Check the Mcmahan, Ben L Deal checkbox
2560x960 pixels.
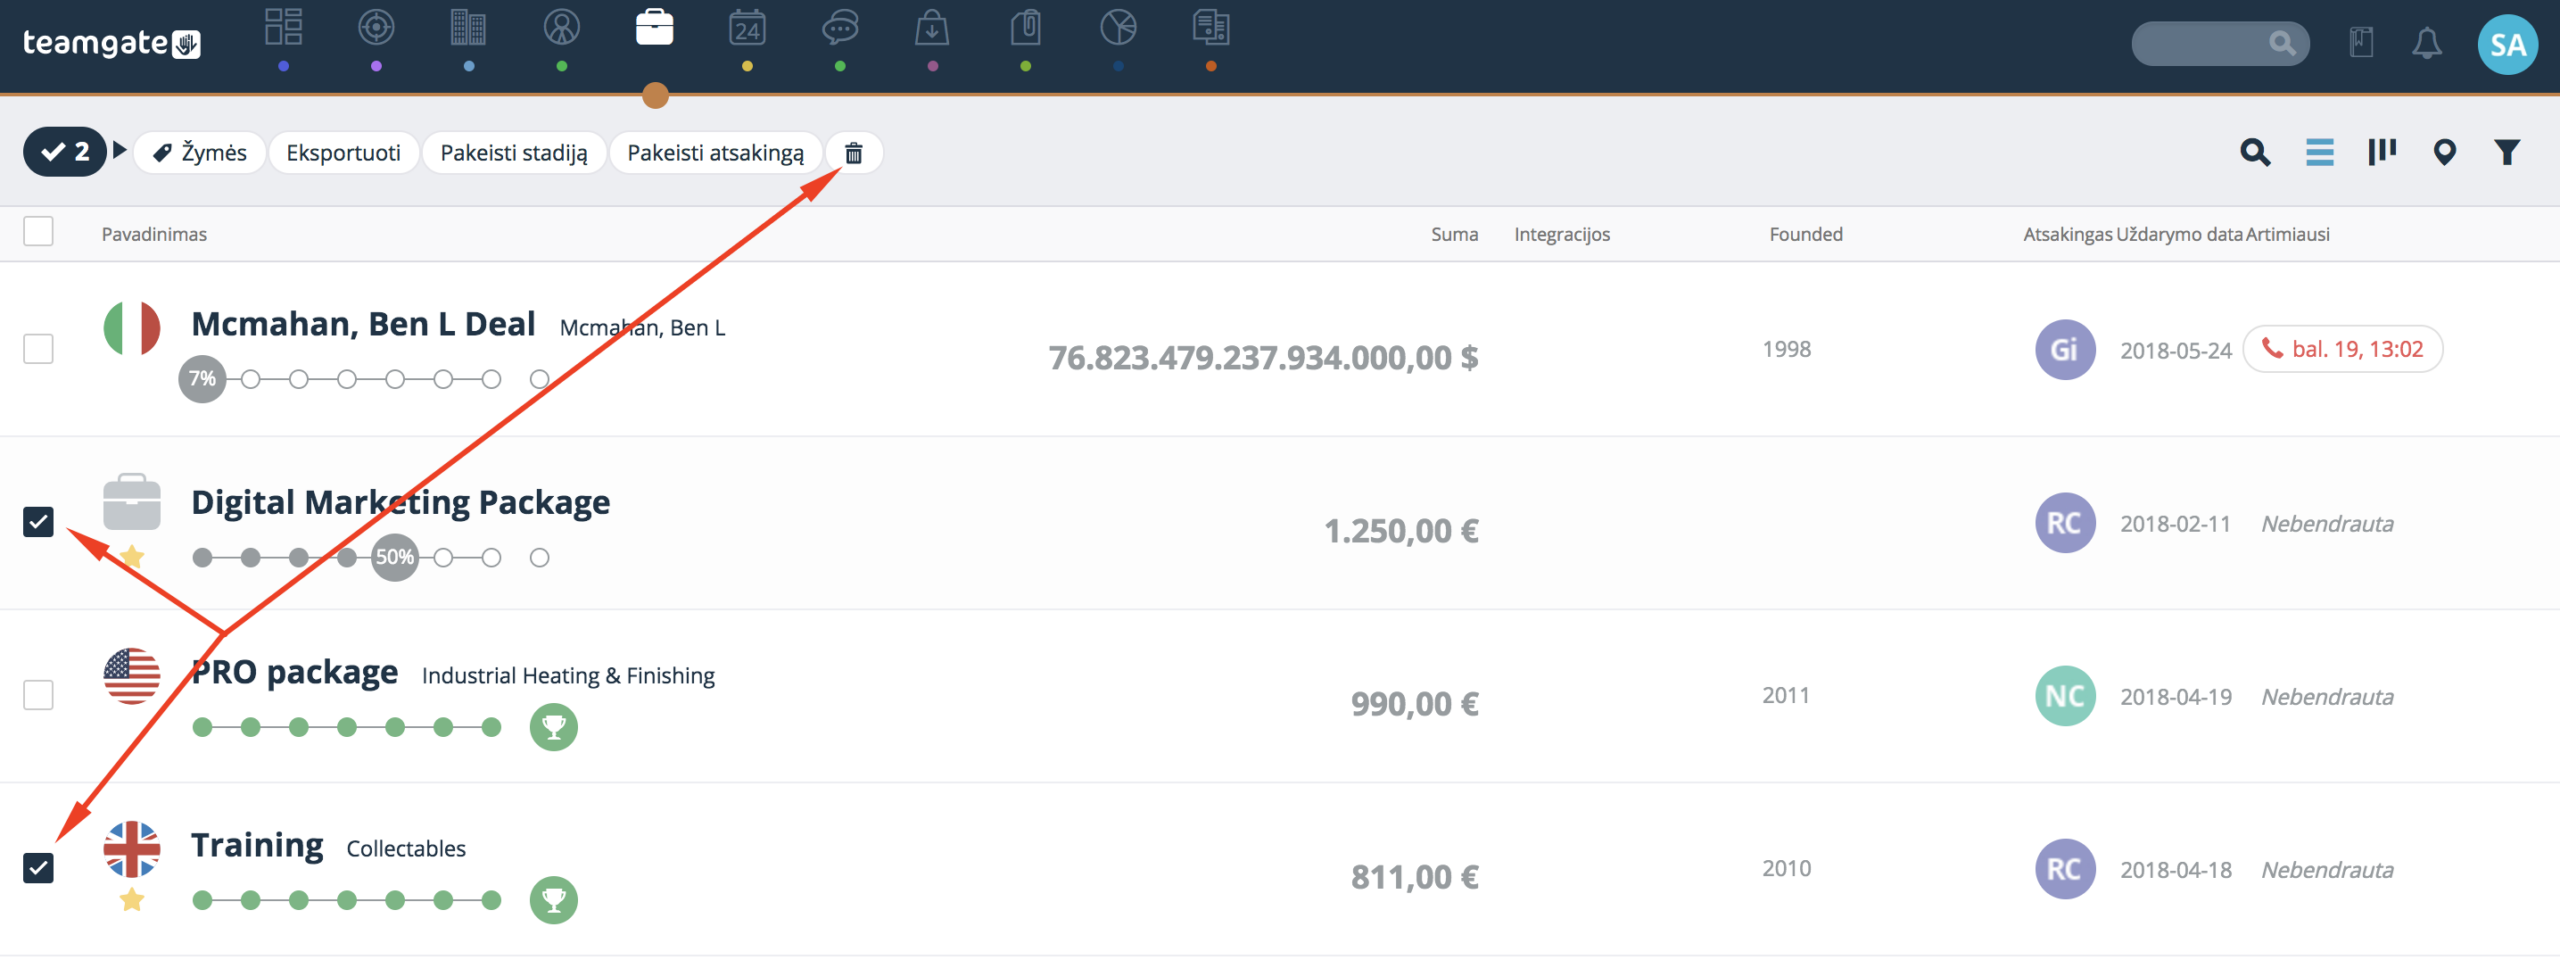[x=38, y=349]
